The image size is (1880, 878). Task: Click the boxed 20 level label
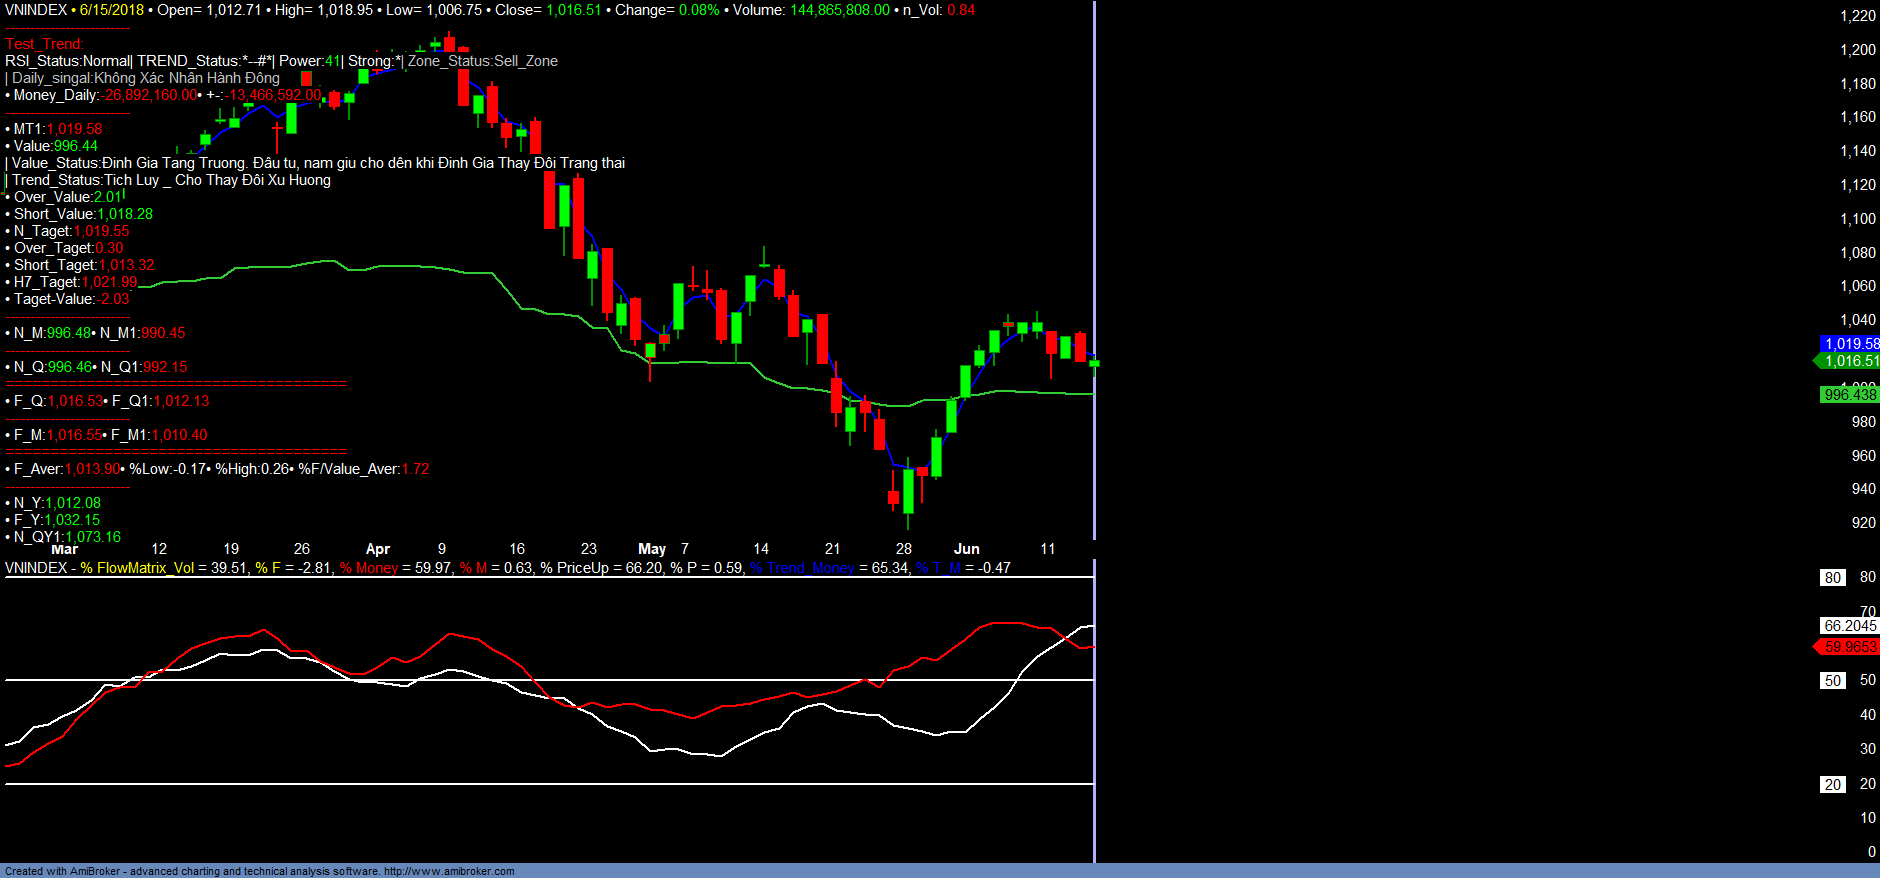tap(1832, 785)
